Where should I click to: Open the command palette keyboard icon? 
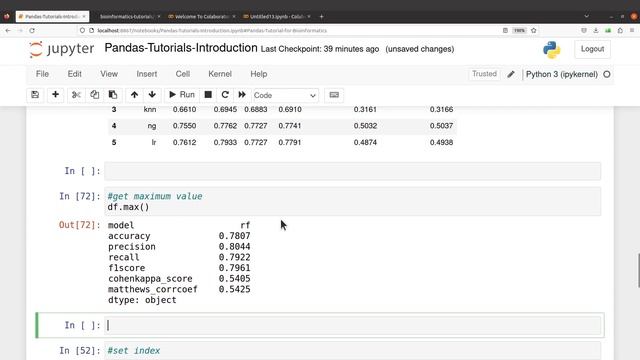tap(334, 95)
